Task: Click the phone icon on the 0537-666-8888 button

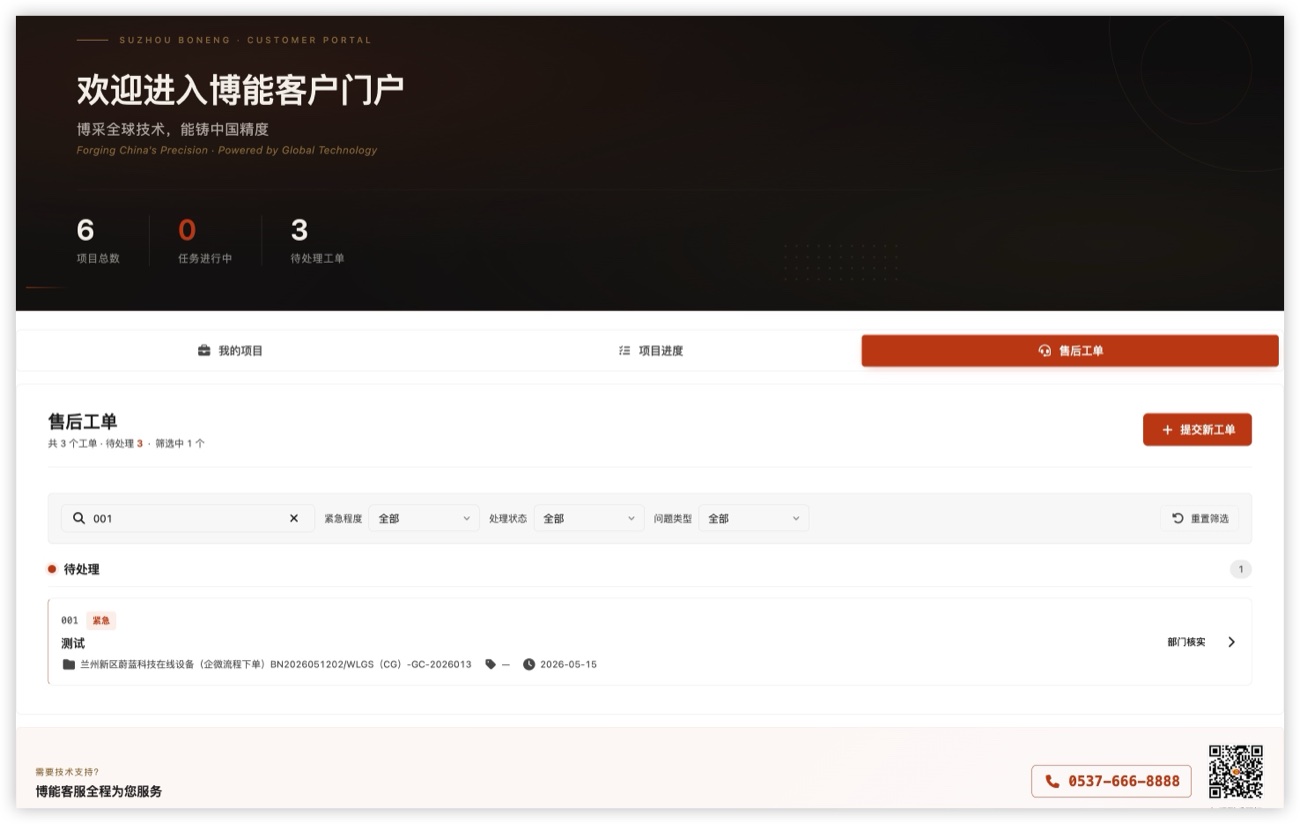Action: pyautogui.click(x=1052, y=781)
